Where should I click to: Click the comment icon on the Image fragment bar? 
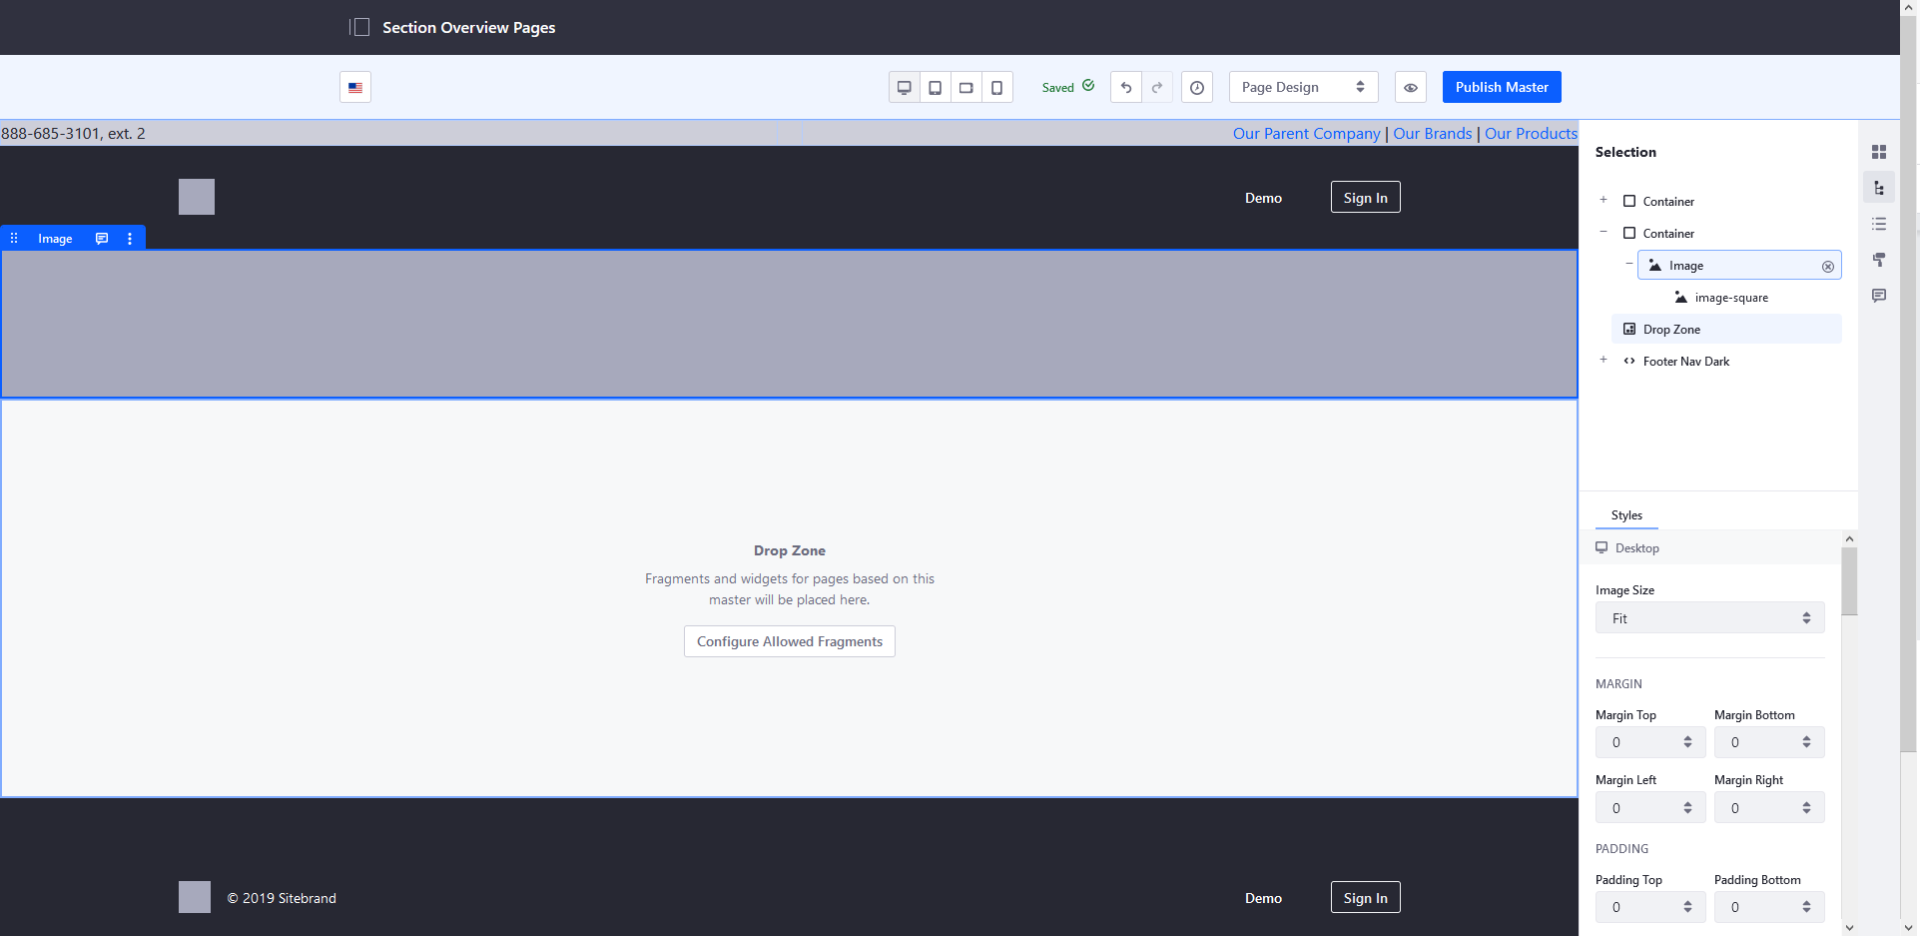[x=101, y=239]
